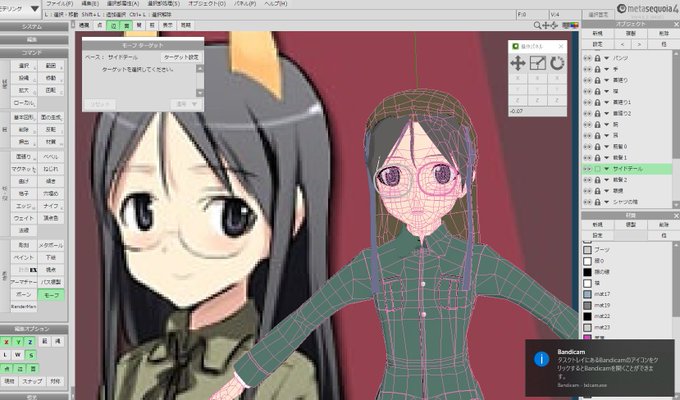This screenshot has width=680, height=400.
Task: Open the パネル(P) menu
Action: [x=245, y=3]
